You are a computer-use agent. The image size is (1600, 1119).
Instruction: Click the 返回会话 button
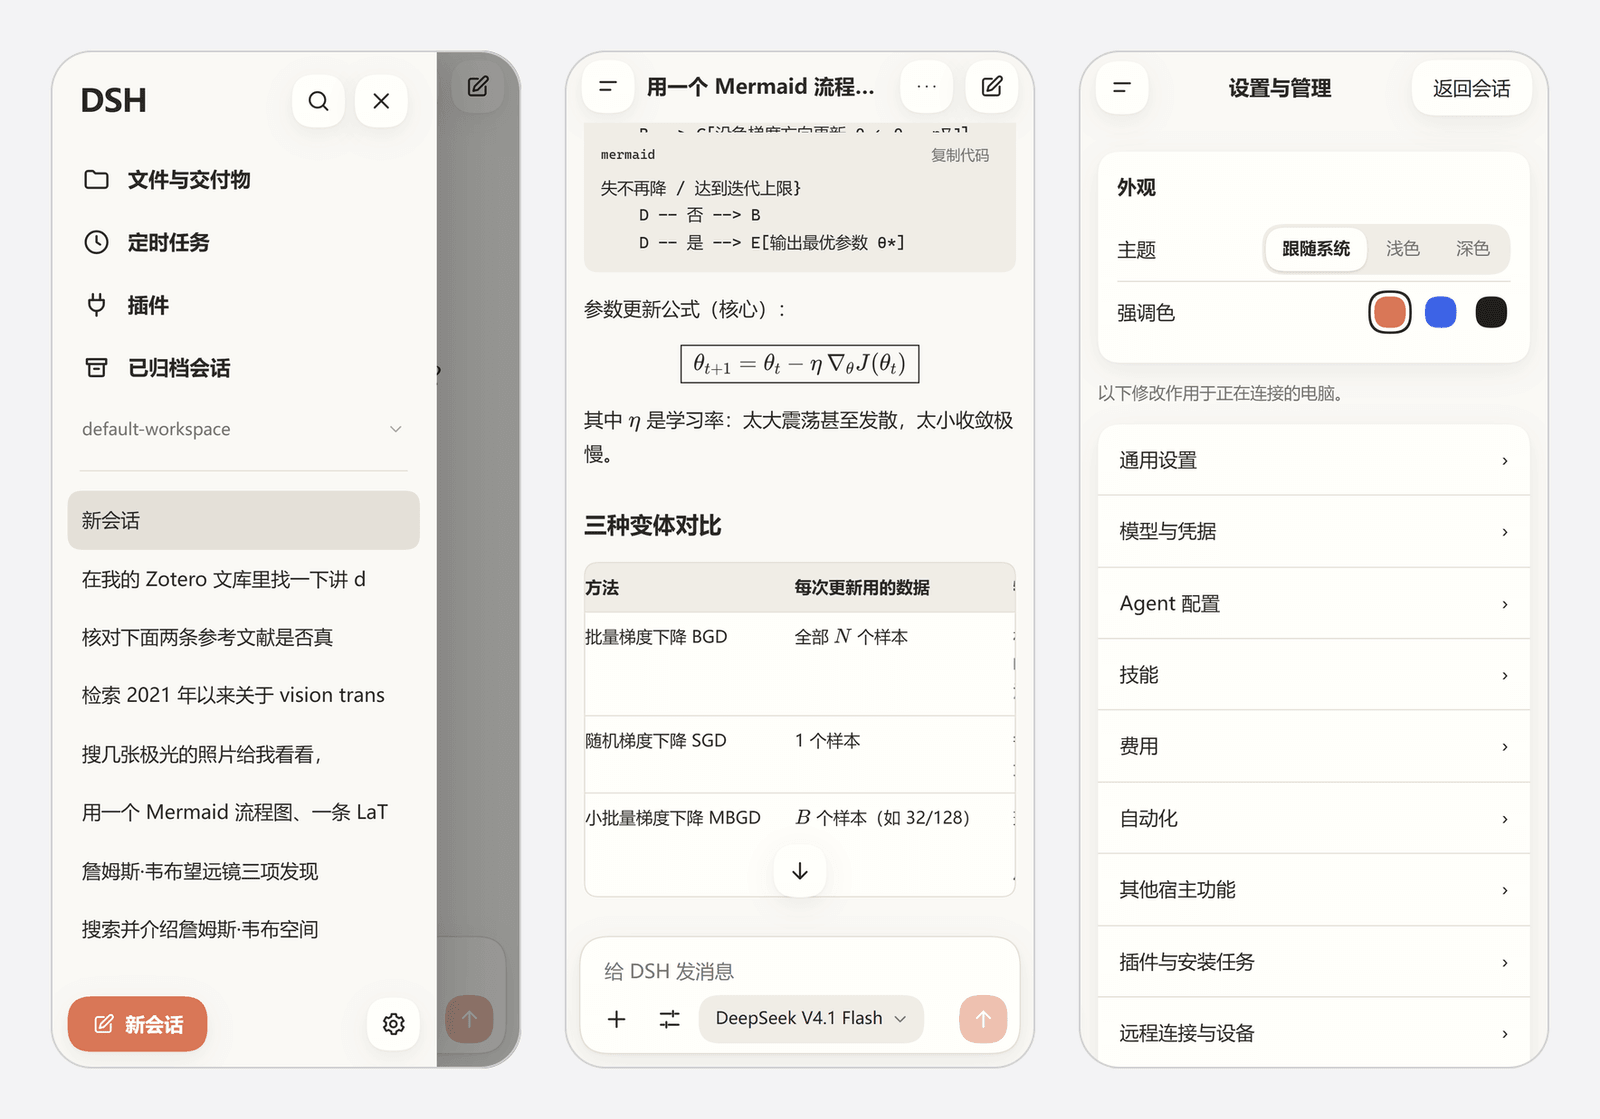pyautogui.click(x=1471, y=88)
